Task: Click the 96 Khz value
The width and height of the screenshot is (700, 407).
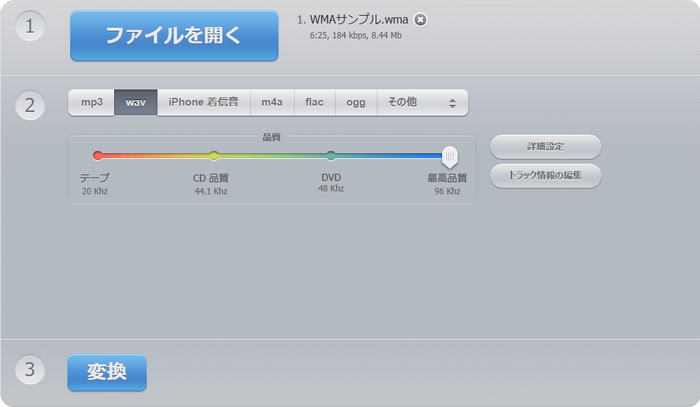Action: (x=447, y=191)
